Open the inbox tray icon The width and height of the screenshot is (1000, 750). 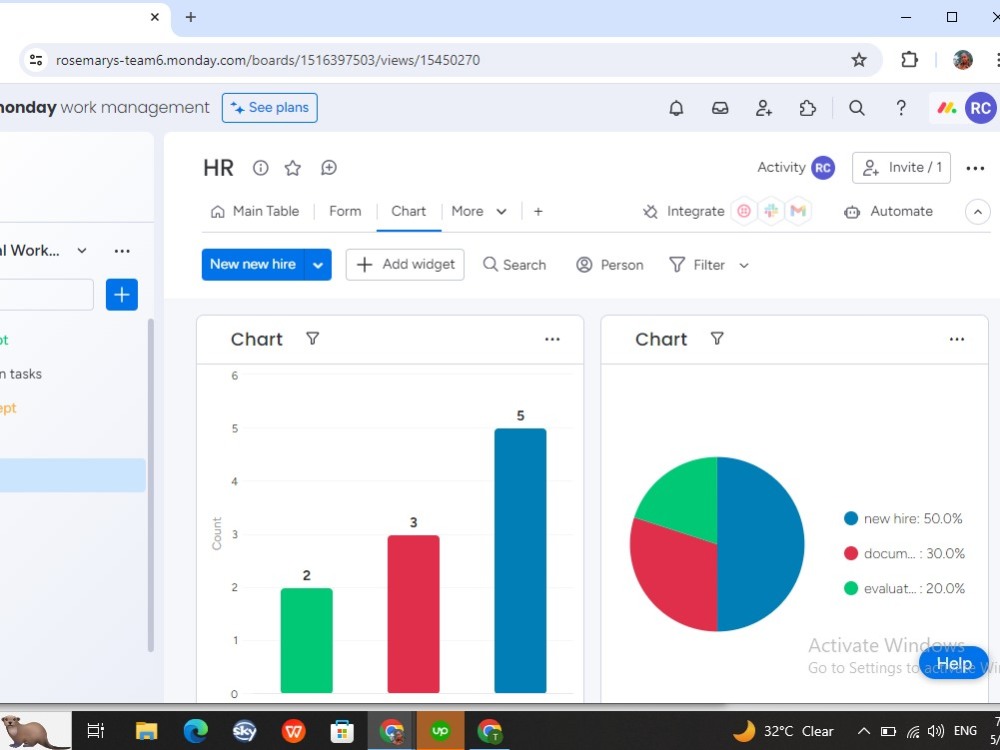coord(720,108)
